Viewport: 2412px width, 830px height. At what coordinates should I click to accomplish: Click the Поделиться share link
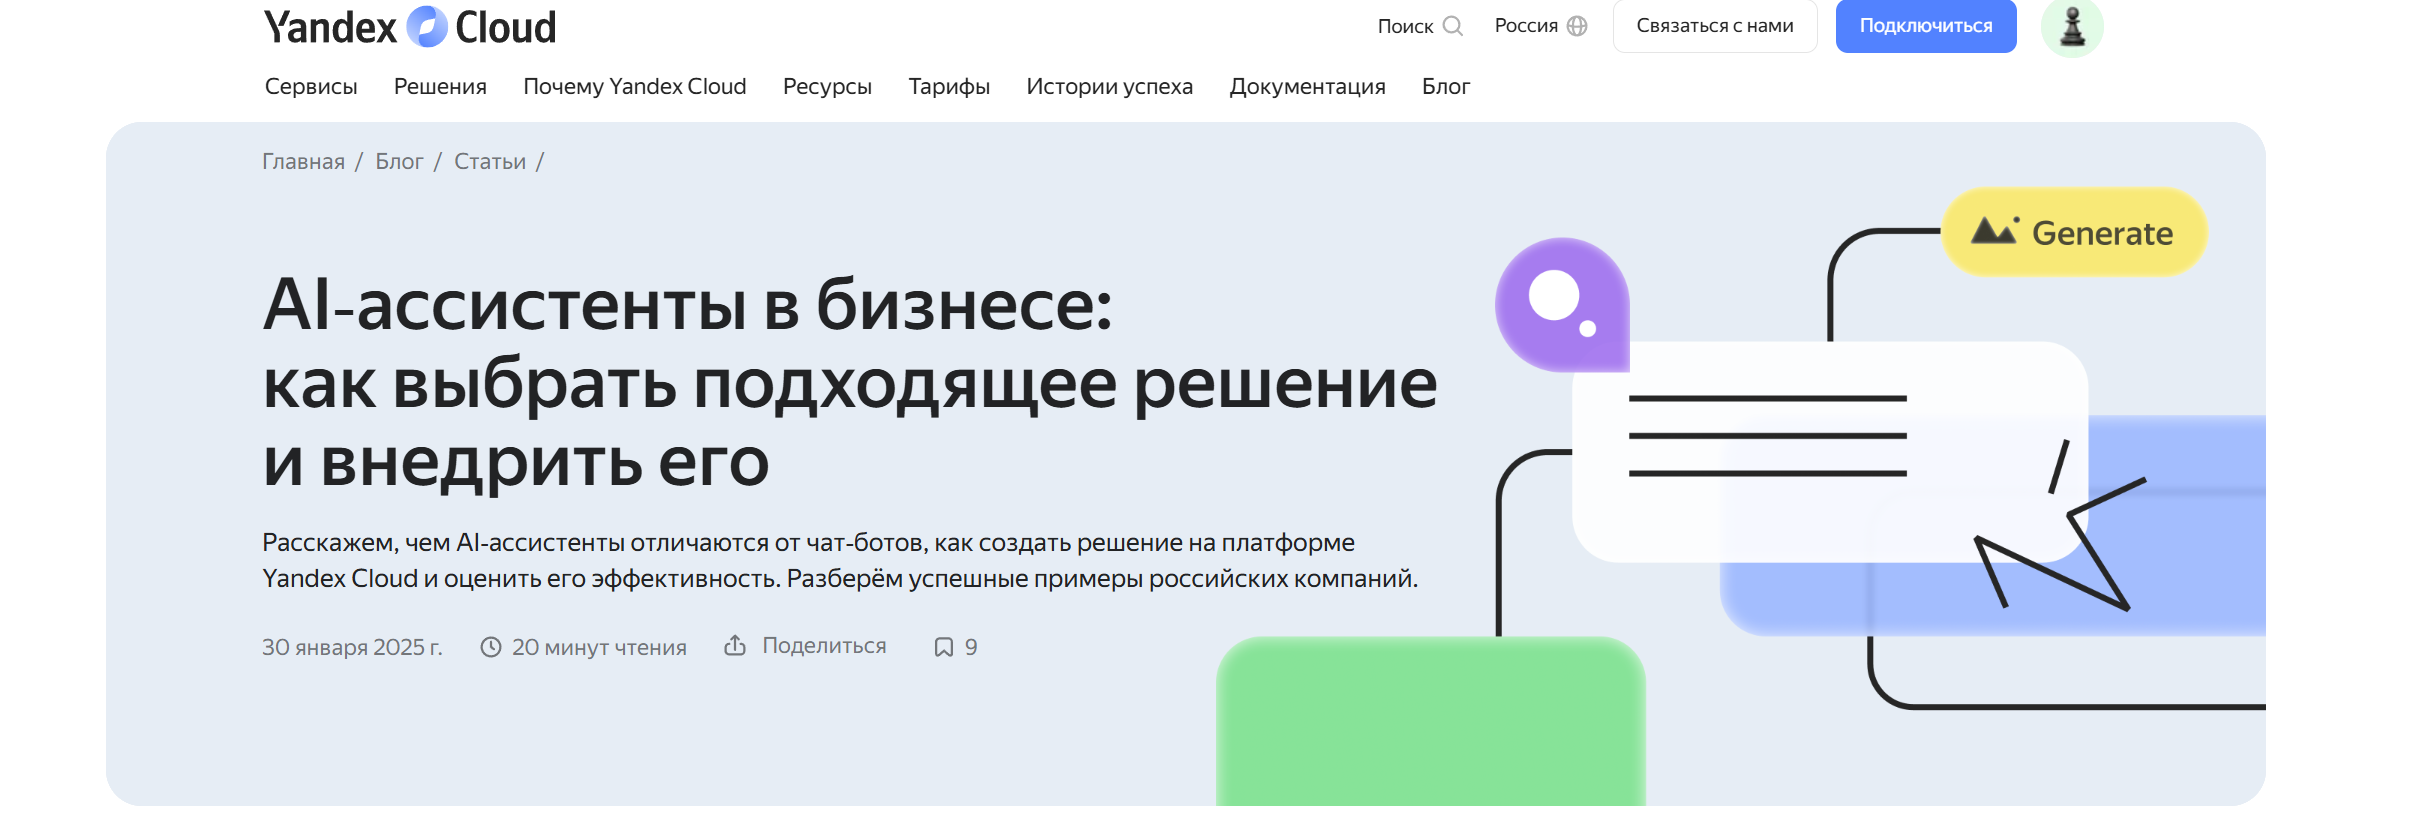pos(824,646)
